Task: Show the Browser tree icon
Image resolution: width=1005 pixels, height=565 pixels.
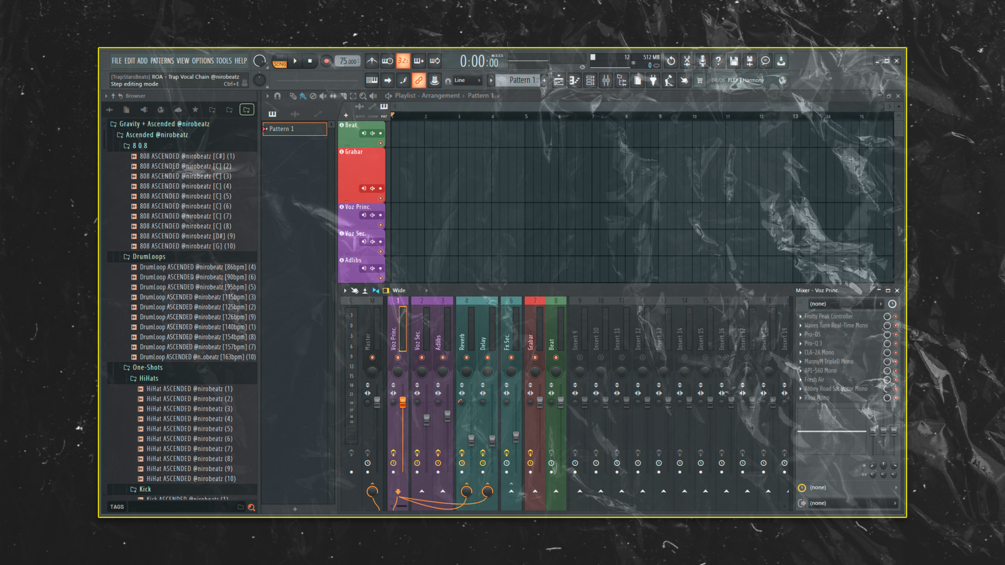Action: (x=622, y=80)
